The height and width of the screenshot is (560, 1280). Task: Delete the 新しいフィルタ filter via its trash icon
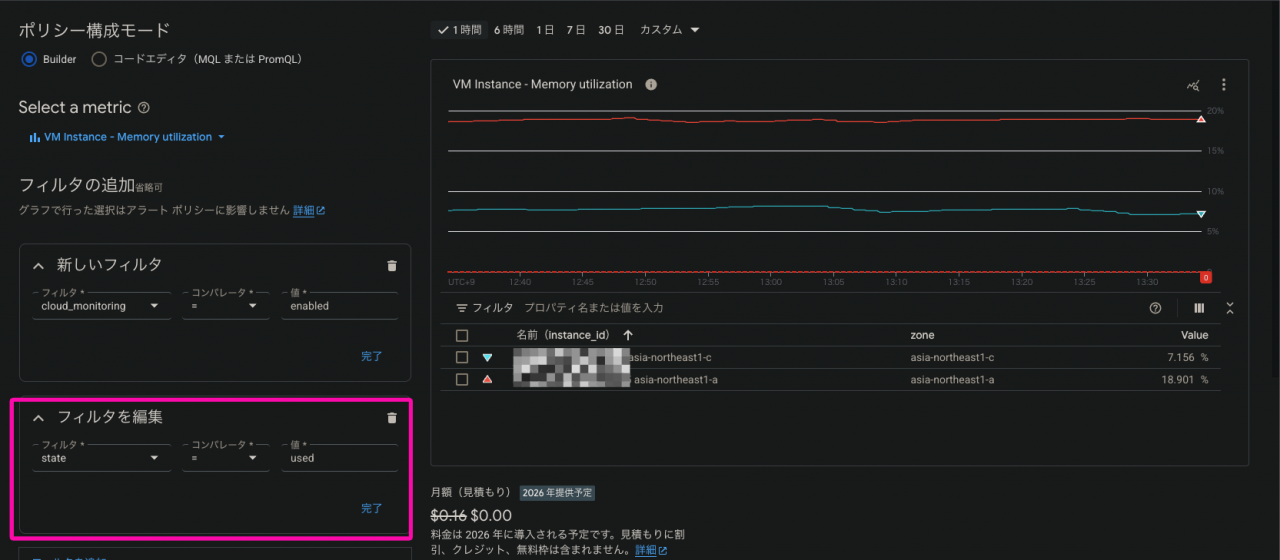(392, 266)
